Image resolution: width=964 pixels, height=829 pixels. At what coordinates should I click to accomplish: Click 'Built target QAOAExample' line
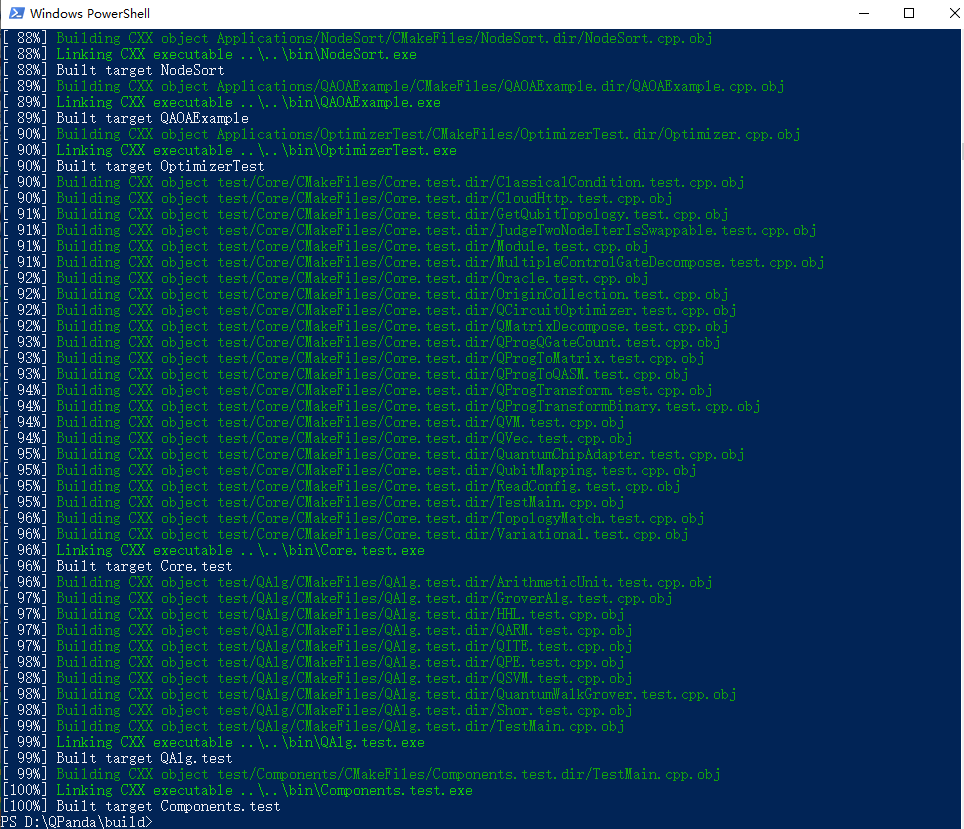[x=125, y=118]
